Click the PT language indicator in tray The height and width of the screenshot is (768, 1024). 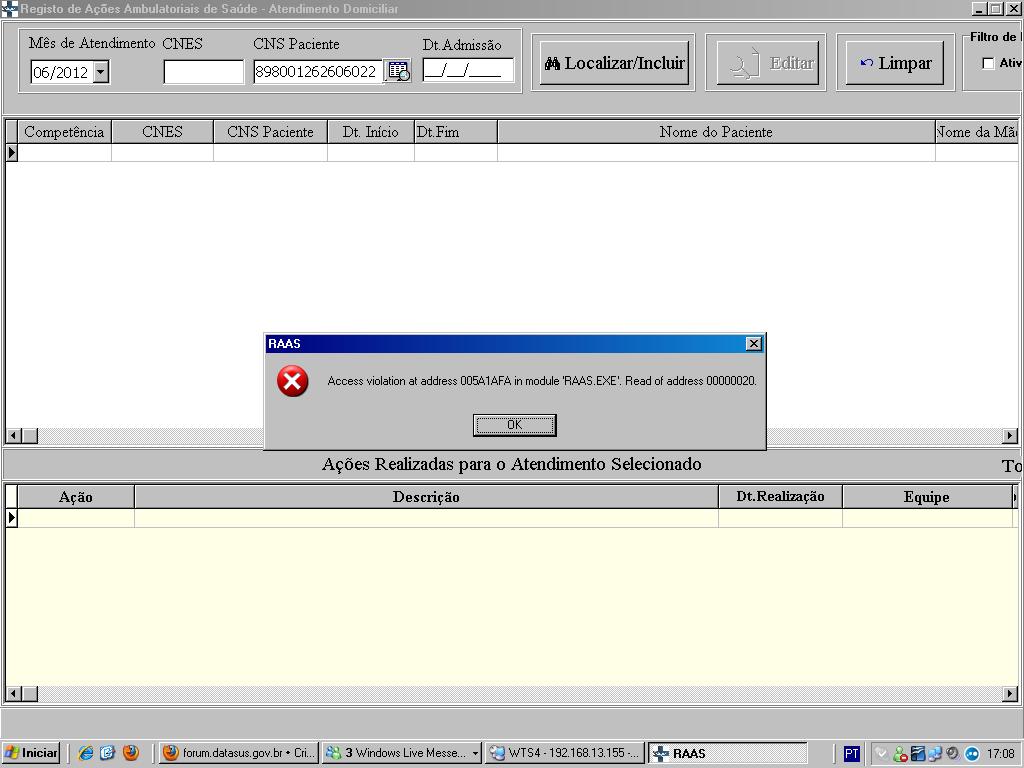851,754
